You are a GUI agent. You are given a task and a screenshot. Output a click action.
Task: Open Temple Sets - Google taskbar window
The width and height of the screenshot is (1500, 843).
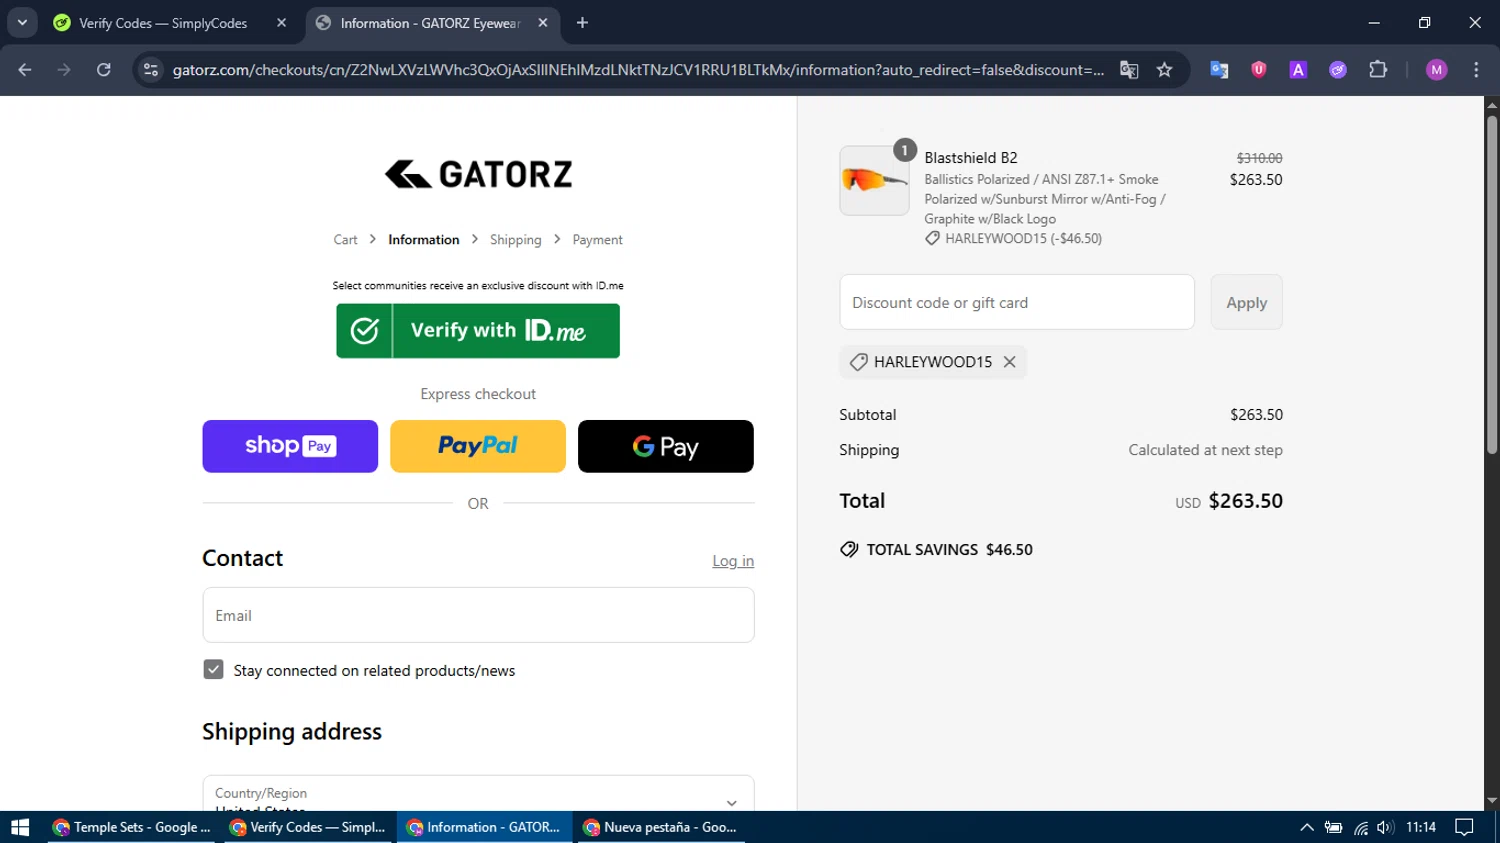pos(132,827)
